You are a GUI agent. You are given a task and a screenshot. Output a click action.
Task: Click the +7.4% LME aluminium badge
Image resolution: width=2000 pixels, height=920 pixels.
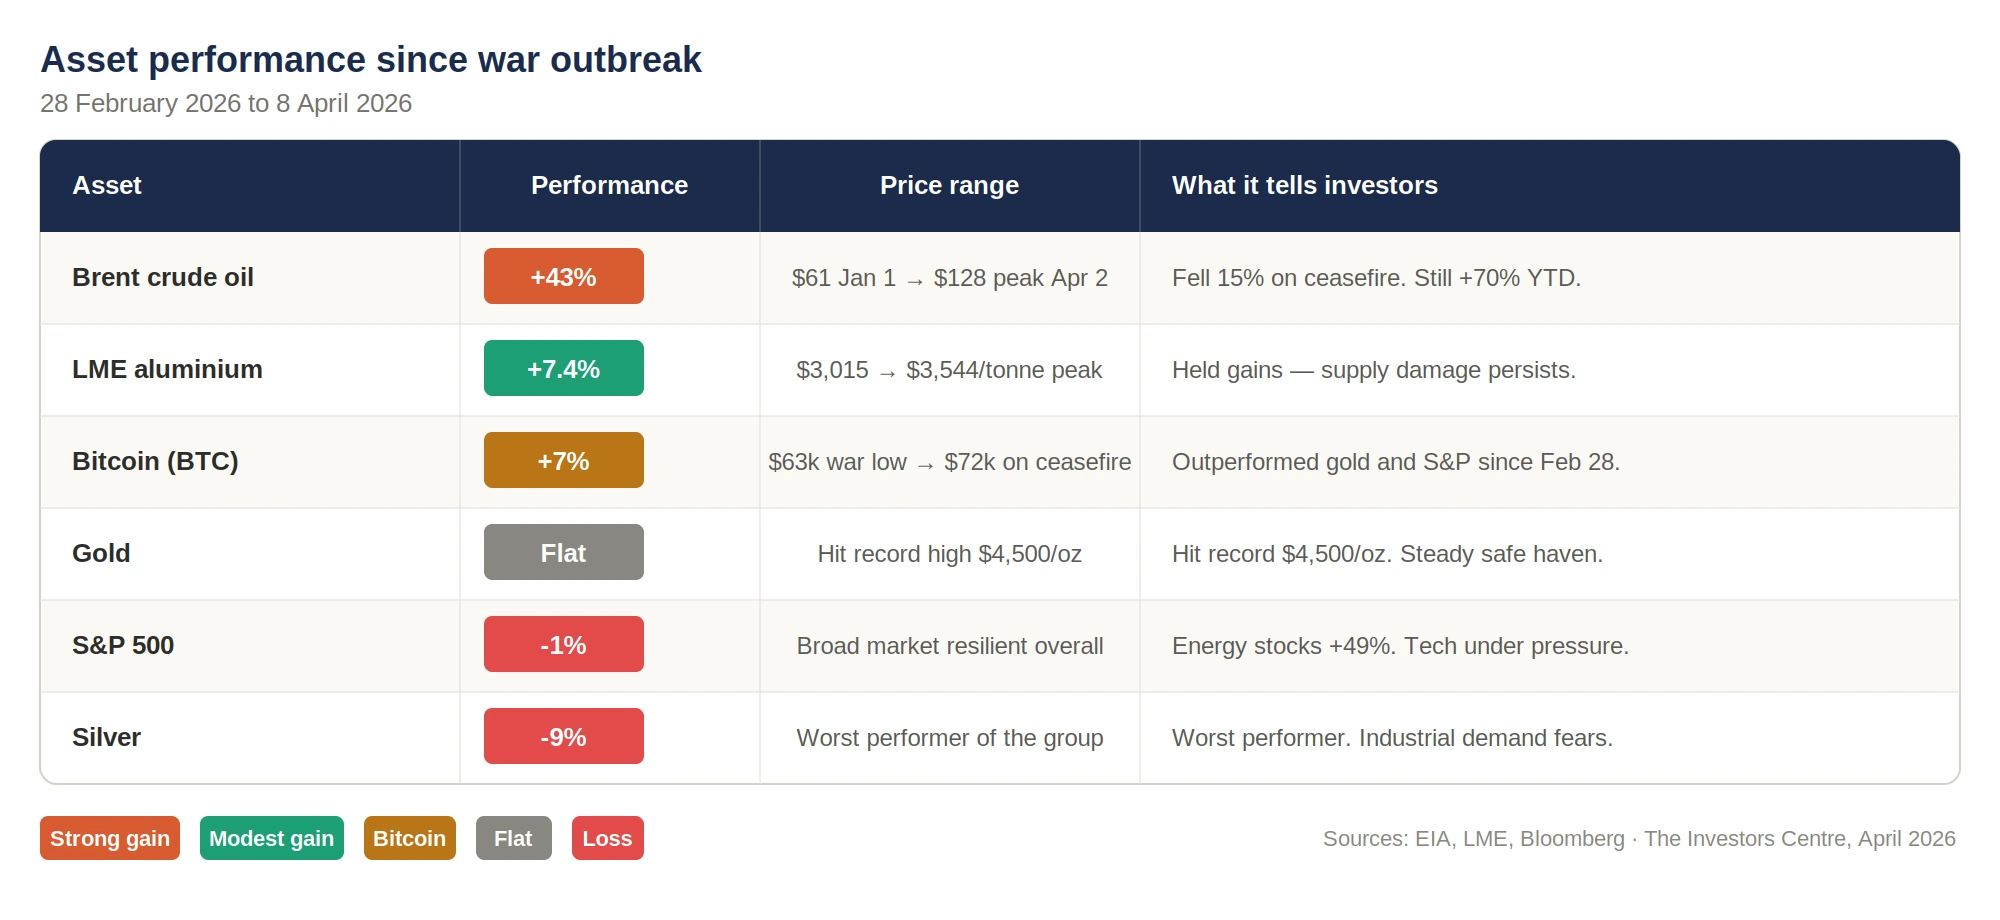tap(563, 369)
